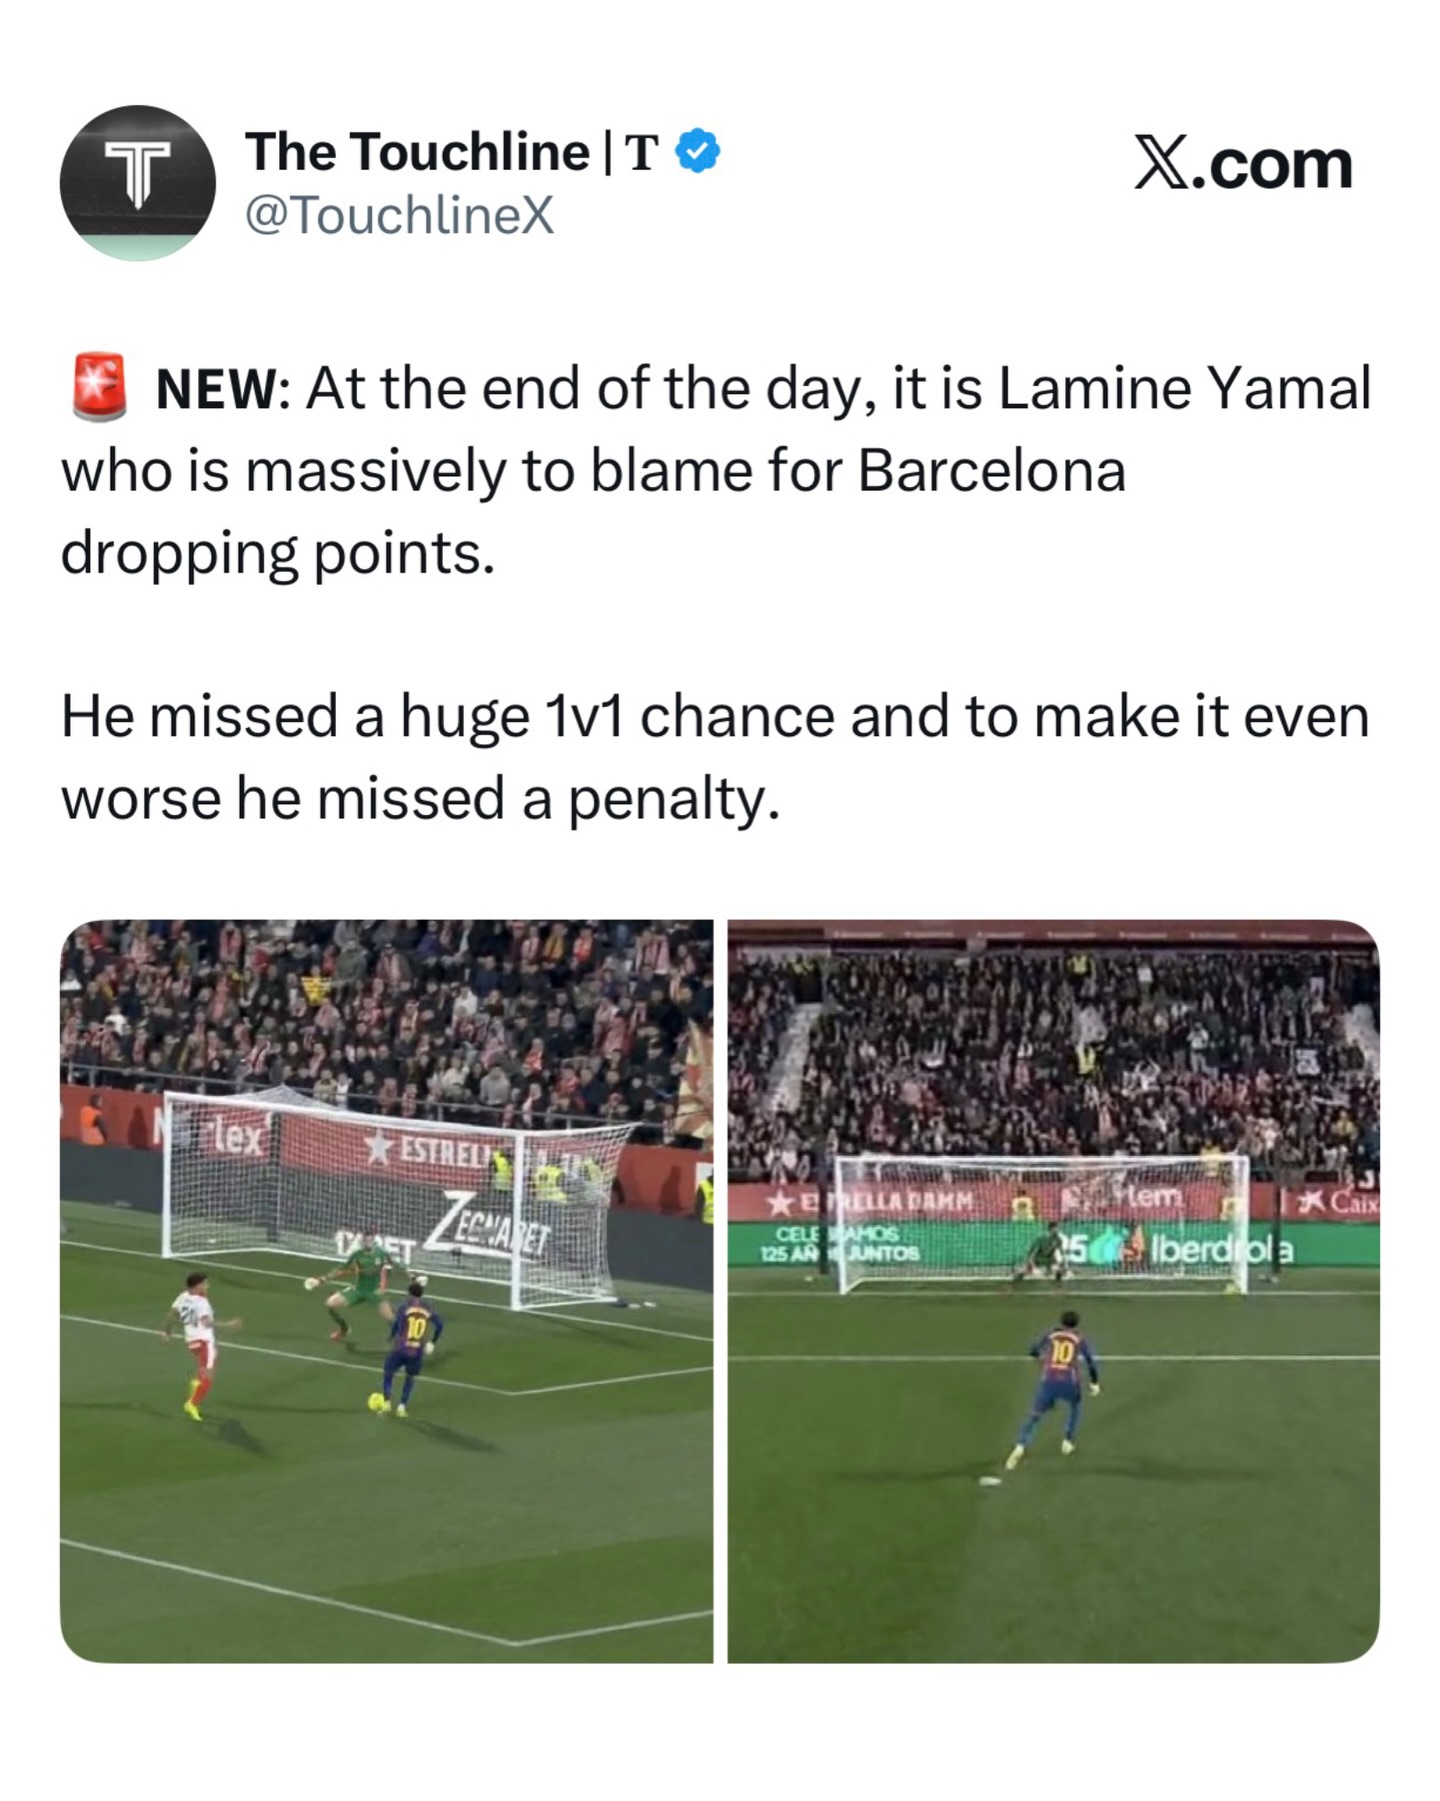Click the red siren emoji

99,387
